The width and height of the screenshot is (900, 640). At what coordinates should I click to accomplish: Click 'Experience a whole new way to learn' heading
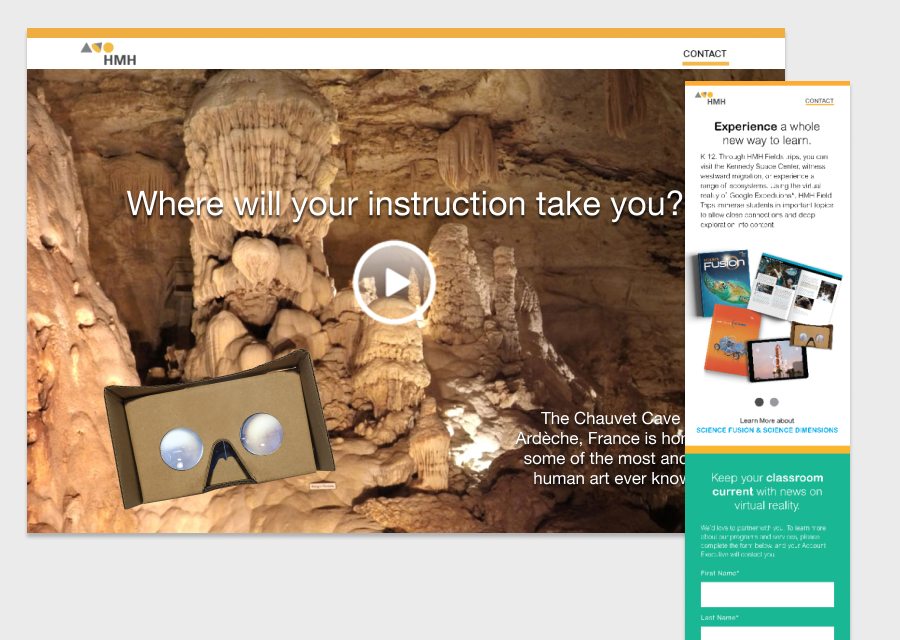[767, 133]
